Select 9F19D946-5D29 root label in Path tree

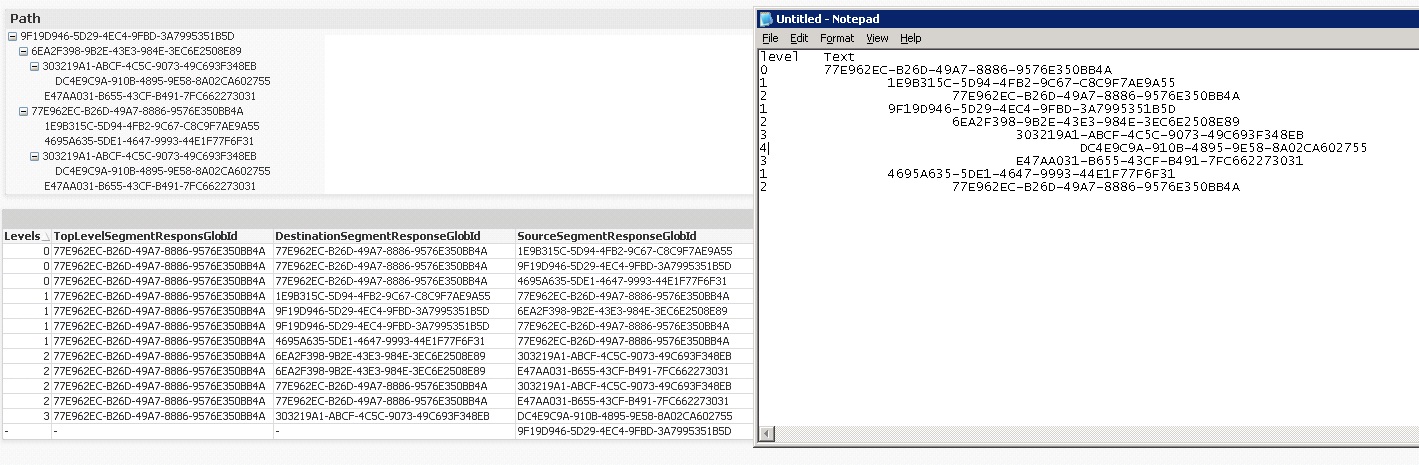tap(127, 36)
